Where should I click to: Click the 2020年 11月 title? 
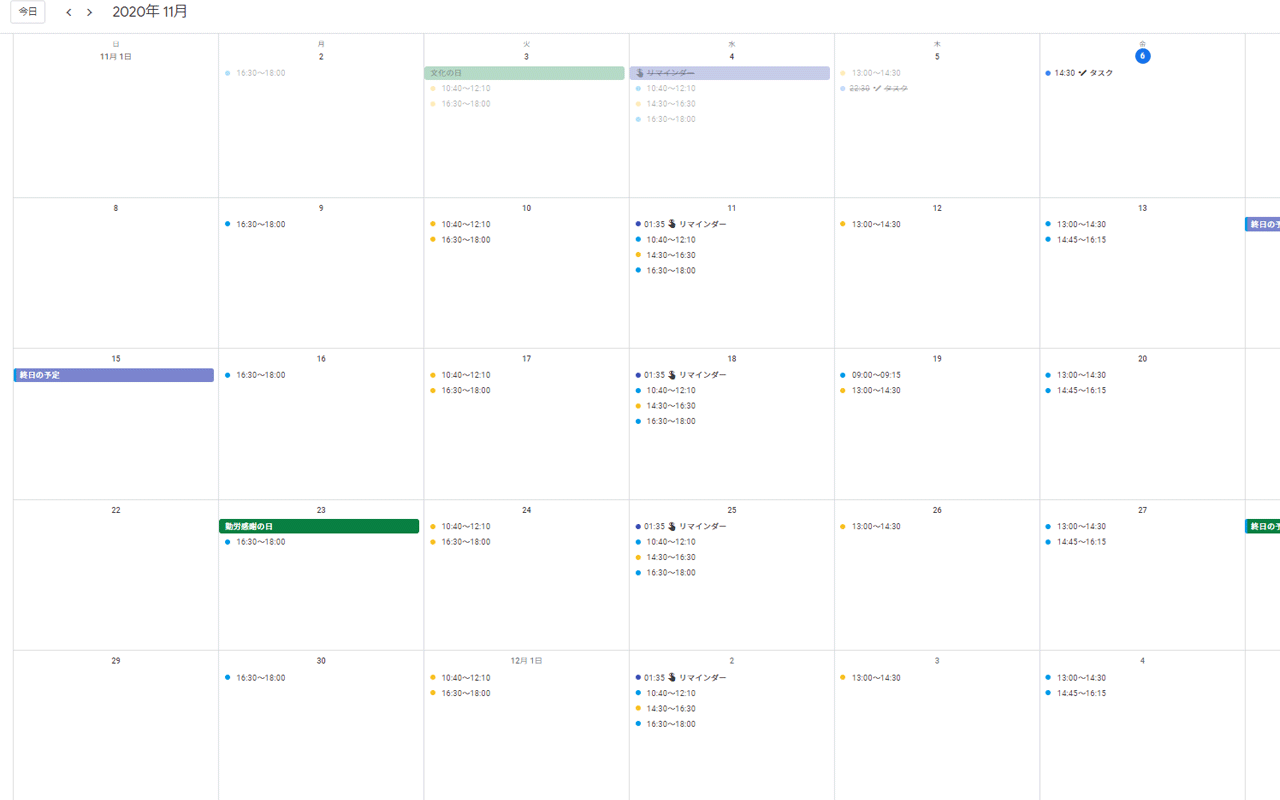[x=150, y=12]
